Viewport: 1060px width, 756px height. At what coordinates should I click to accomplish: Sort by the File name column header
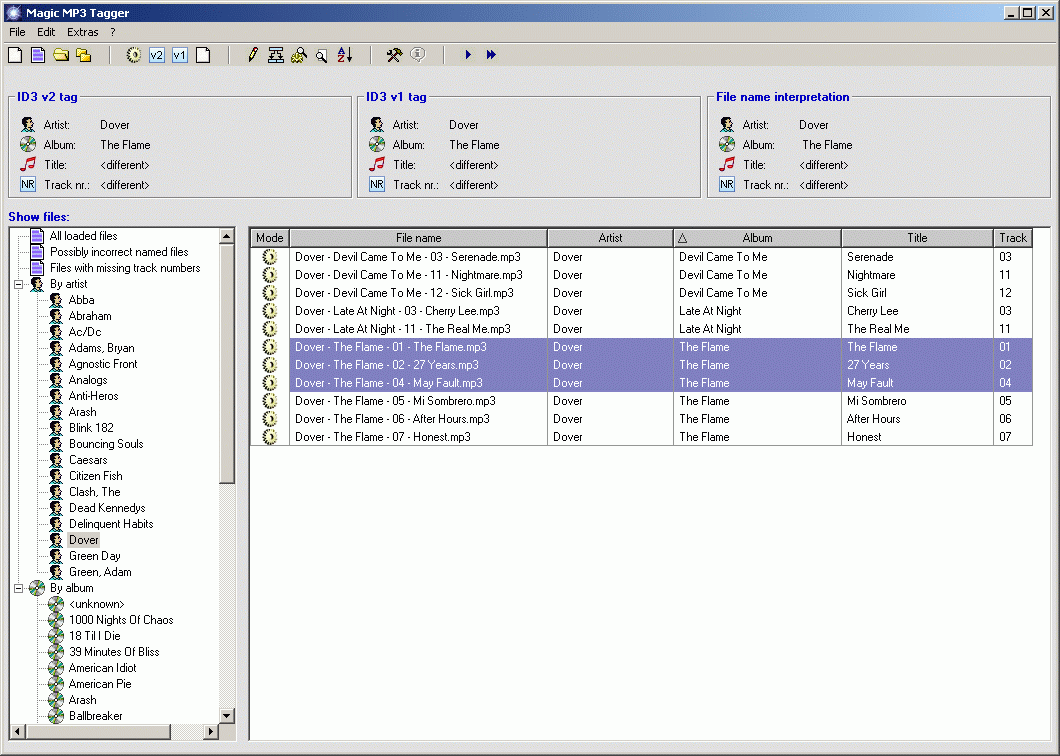(418, 238)
